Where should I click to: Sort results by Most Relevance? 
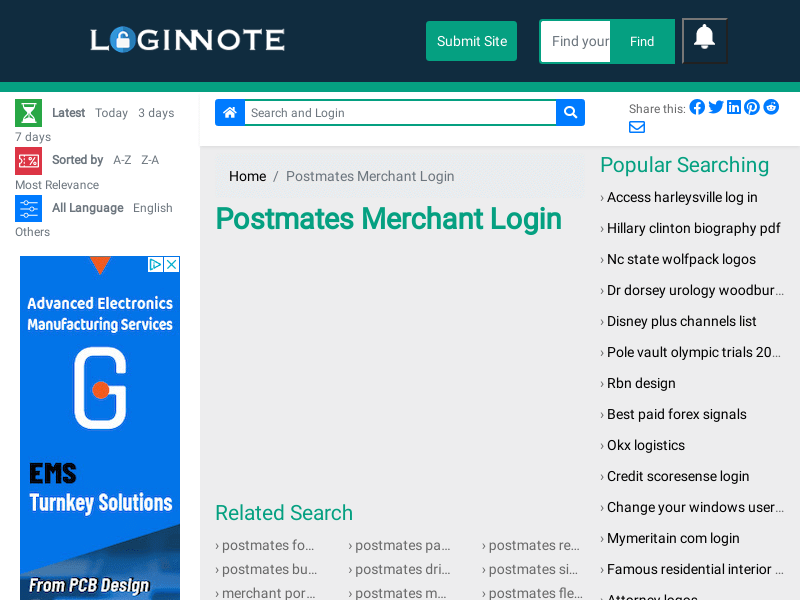click(x=57, y=185)
